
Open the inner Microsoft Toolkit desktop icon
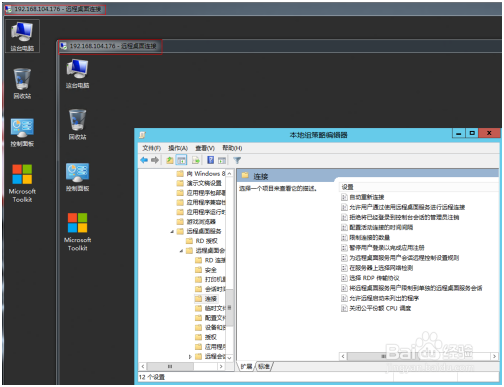pyautogui.click(x=77, y=232)
